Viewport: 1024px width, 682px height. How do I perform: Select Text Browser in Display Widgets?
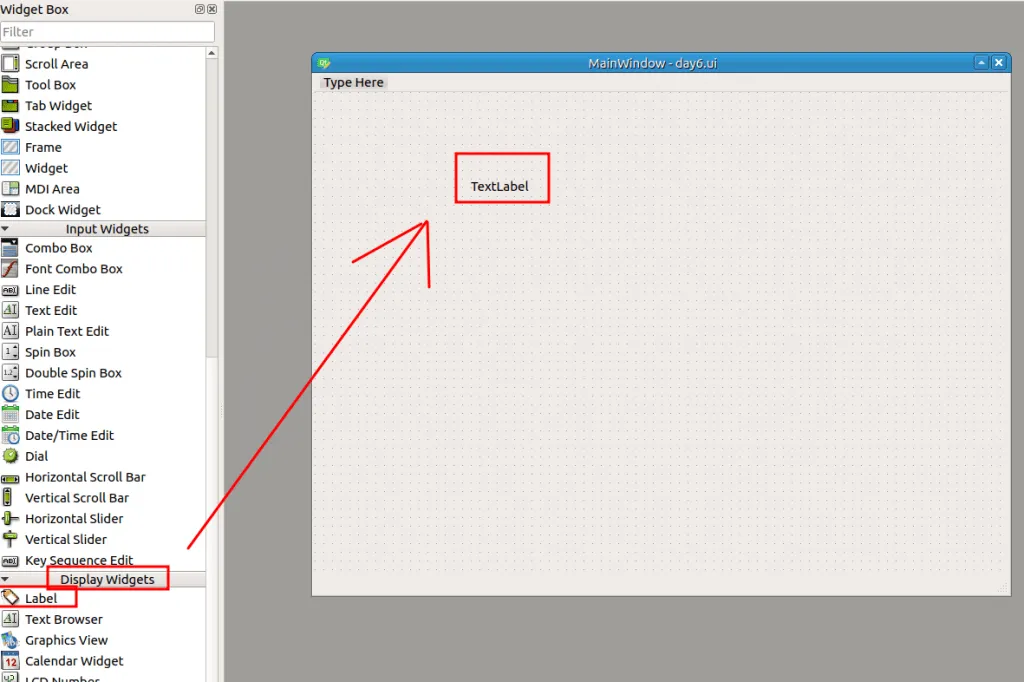(63, 619)
